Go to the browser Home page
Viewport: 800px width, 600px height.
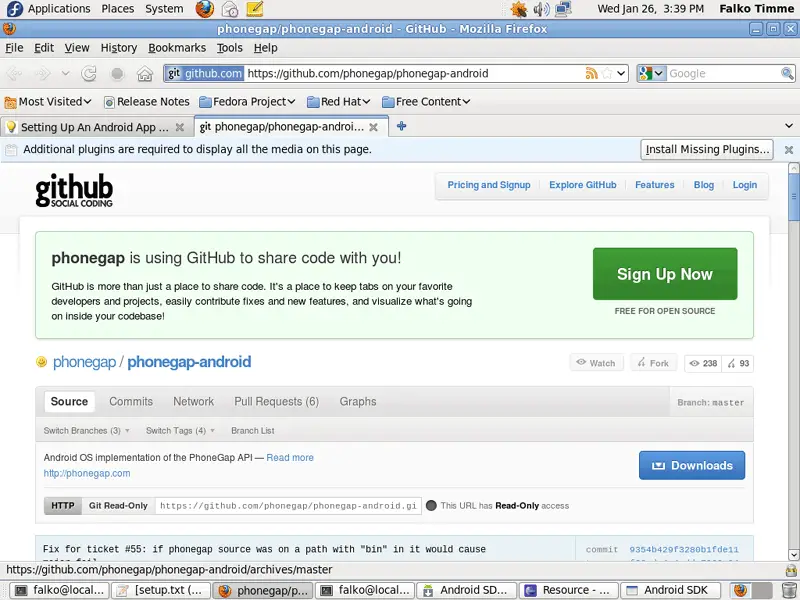tap(145, 74)
